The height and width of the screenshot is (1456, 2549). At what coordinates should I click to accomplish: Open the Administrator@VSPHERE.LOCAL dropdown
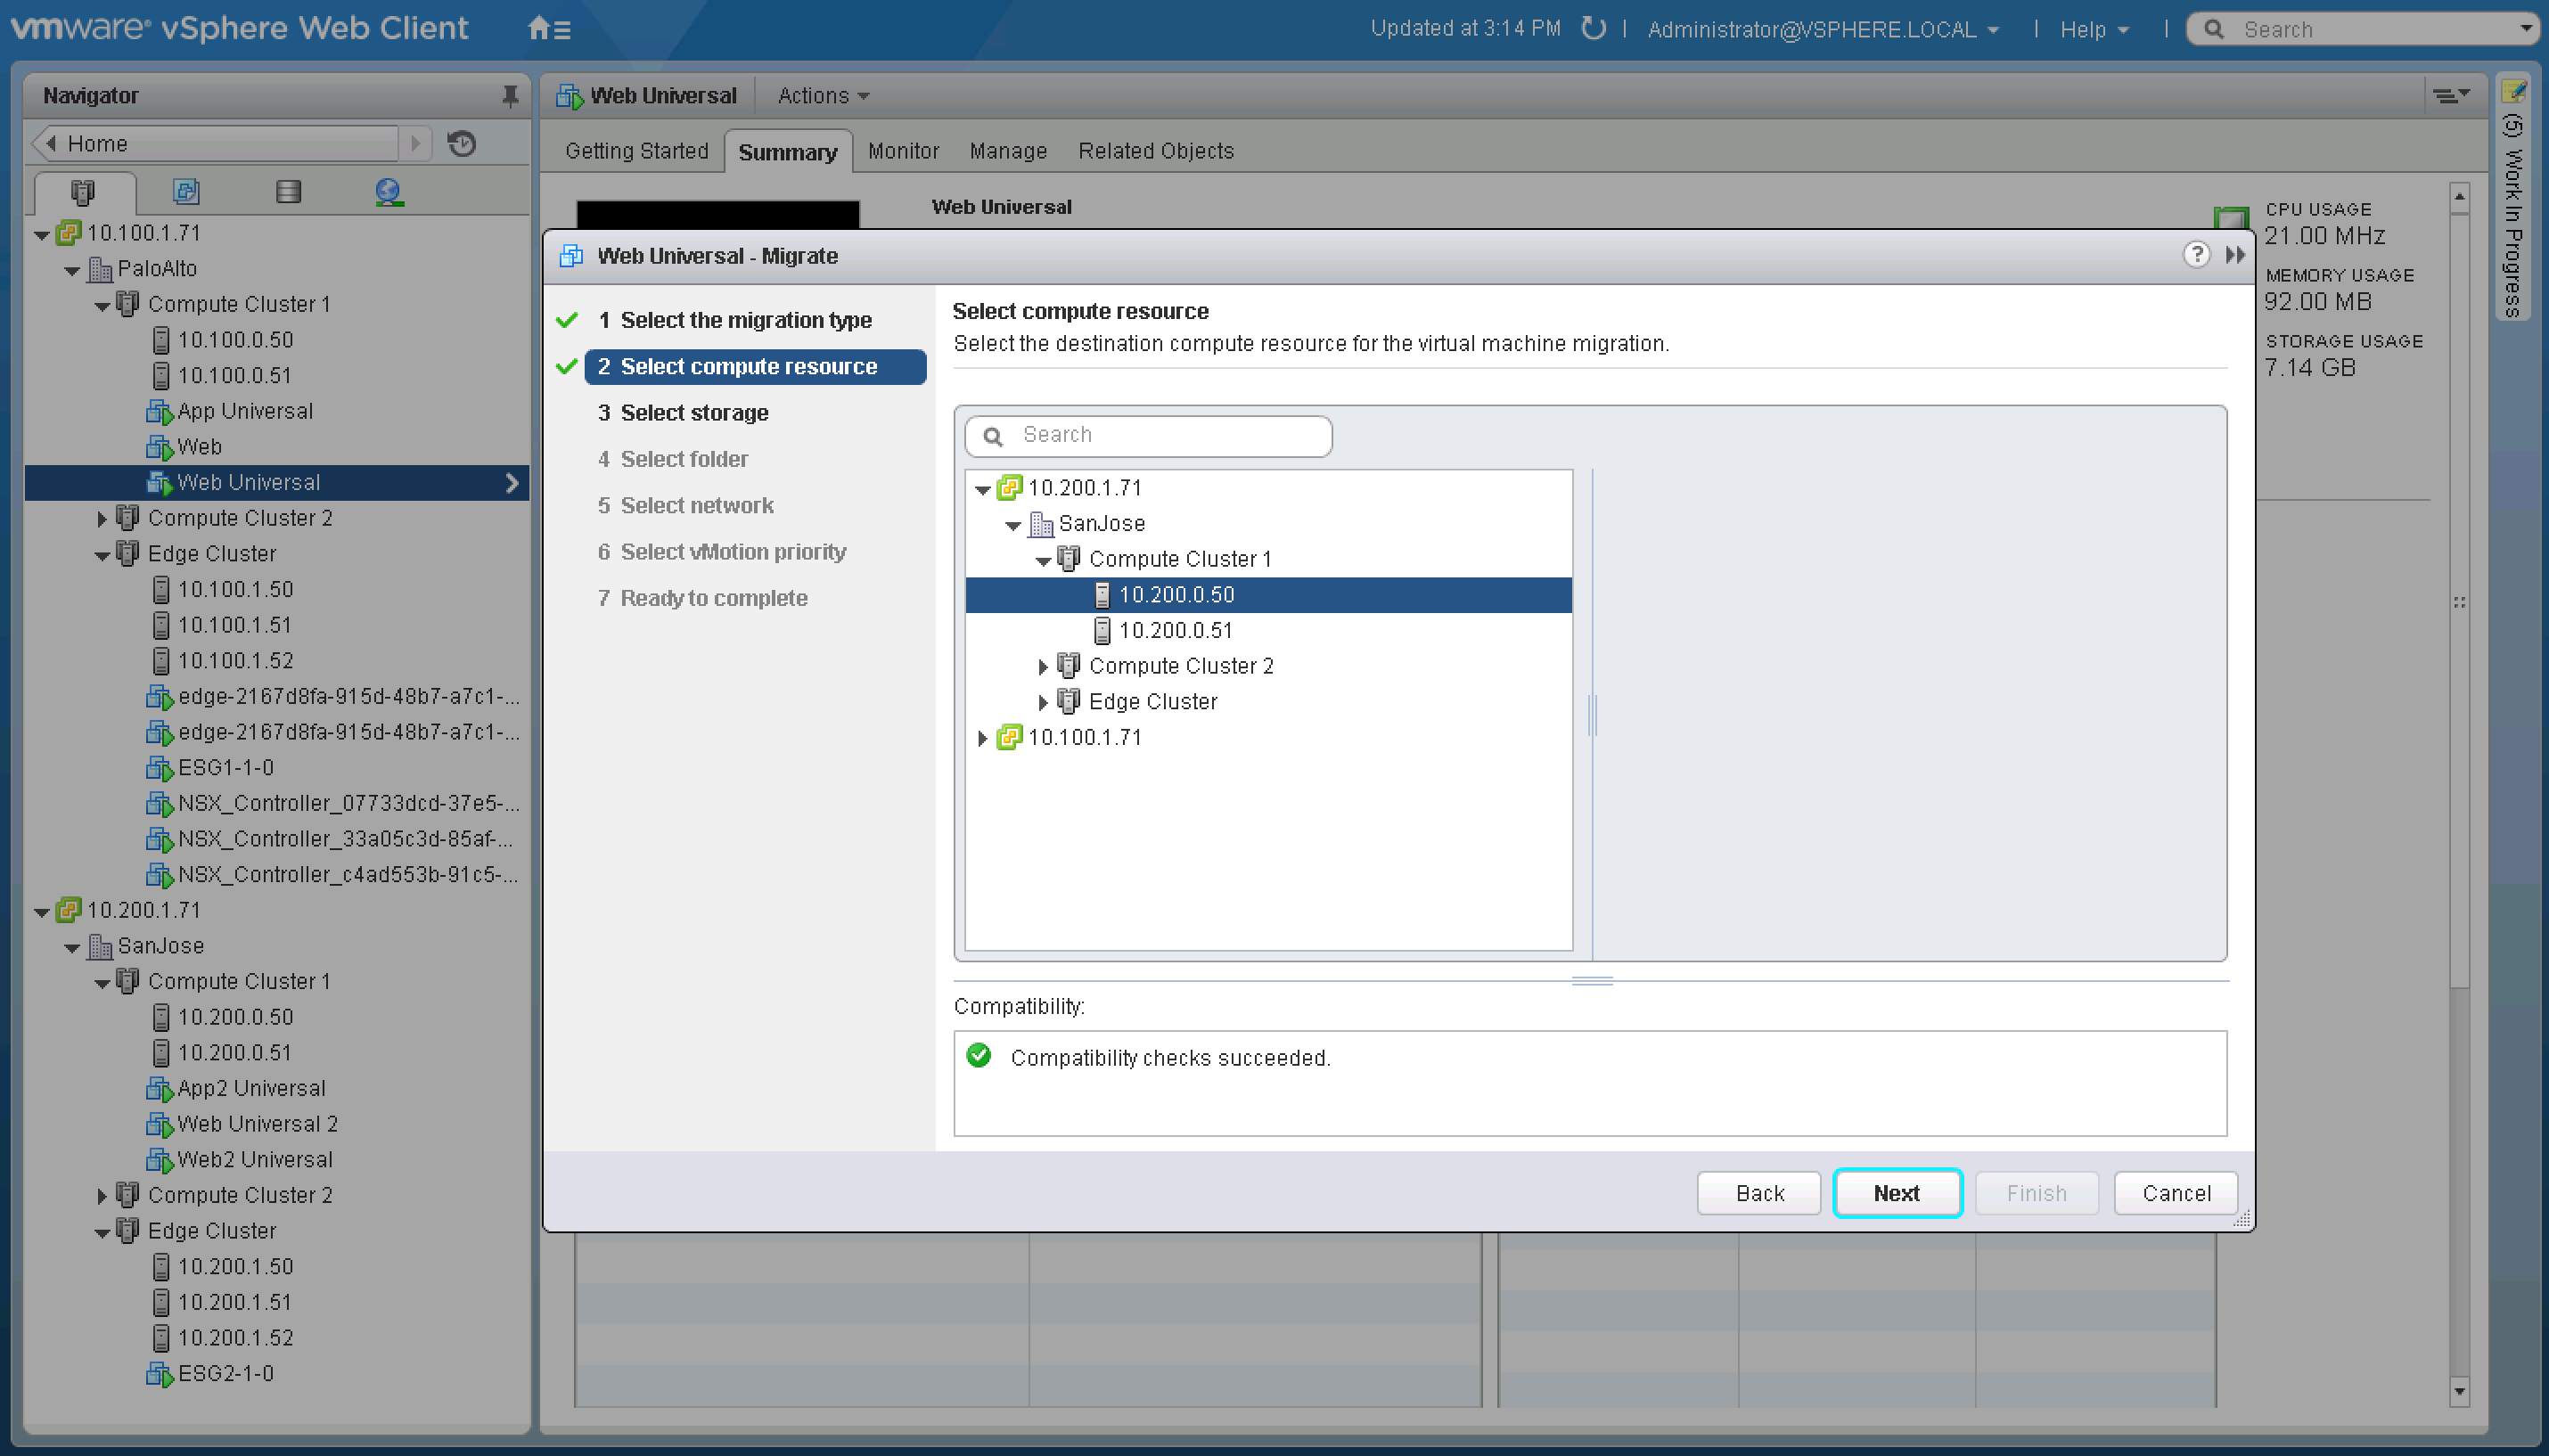[1820, 29]
